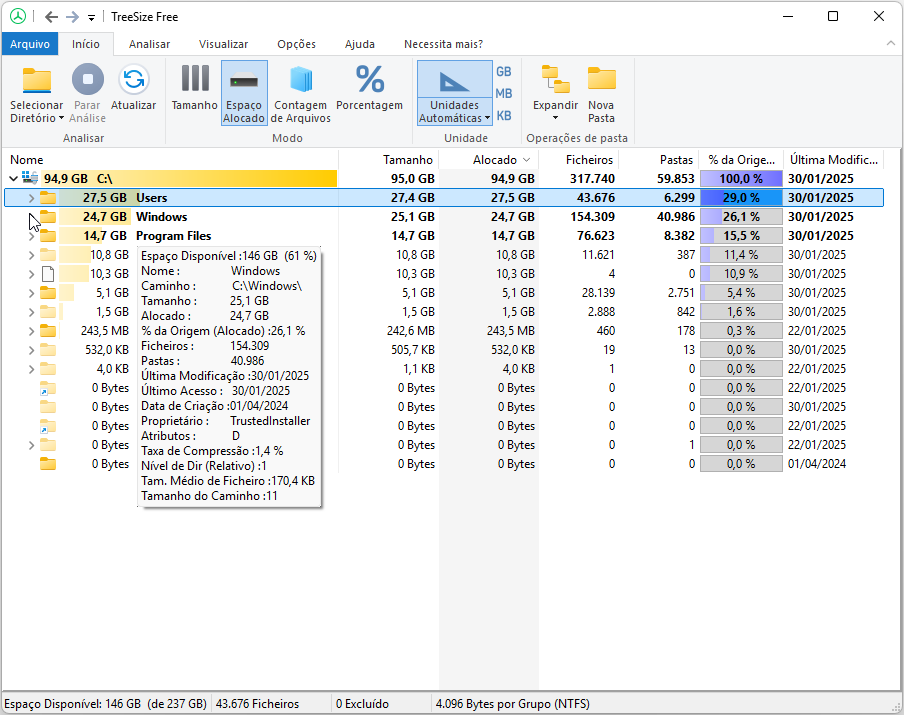Click the 532,0 KB folder icon
Screen dimensions: 904x715
[x=48, y=350]
